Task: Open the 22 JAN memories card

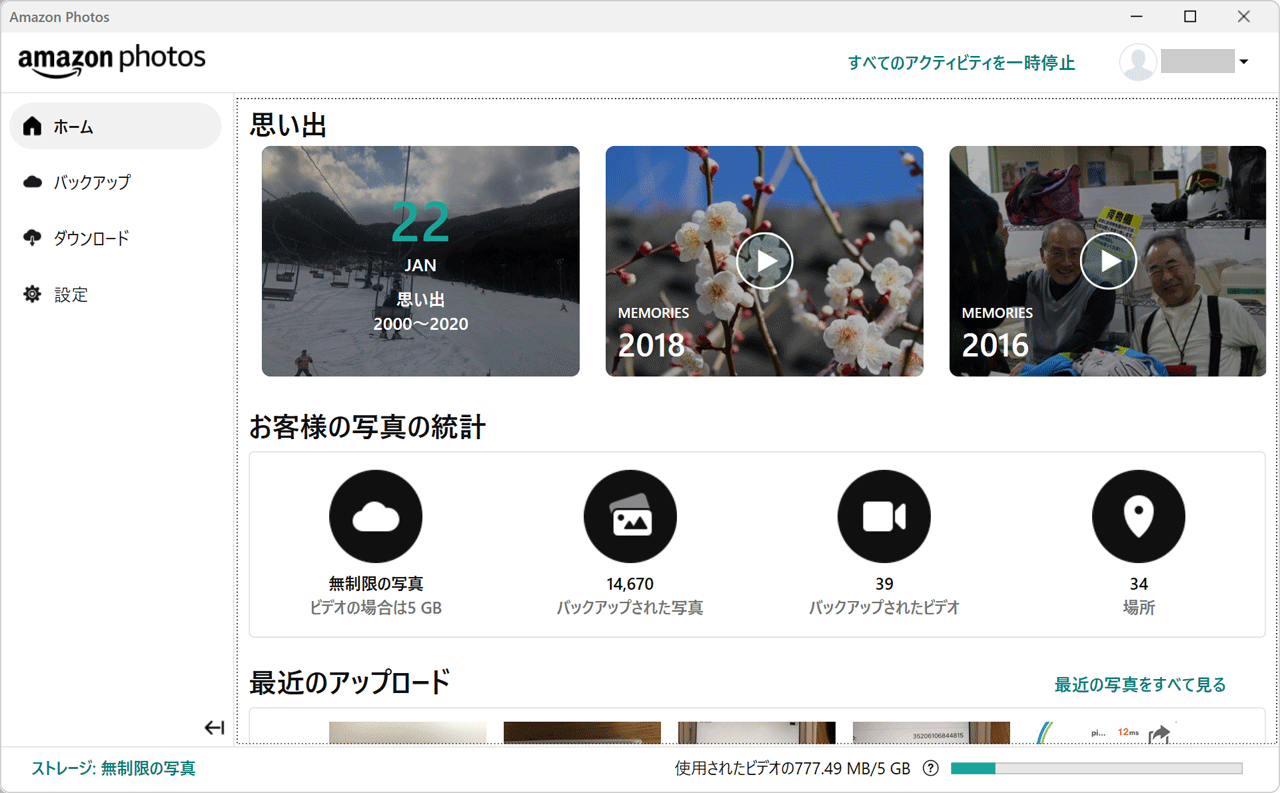Action: [x=421, y=261]
